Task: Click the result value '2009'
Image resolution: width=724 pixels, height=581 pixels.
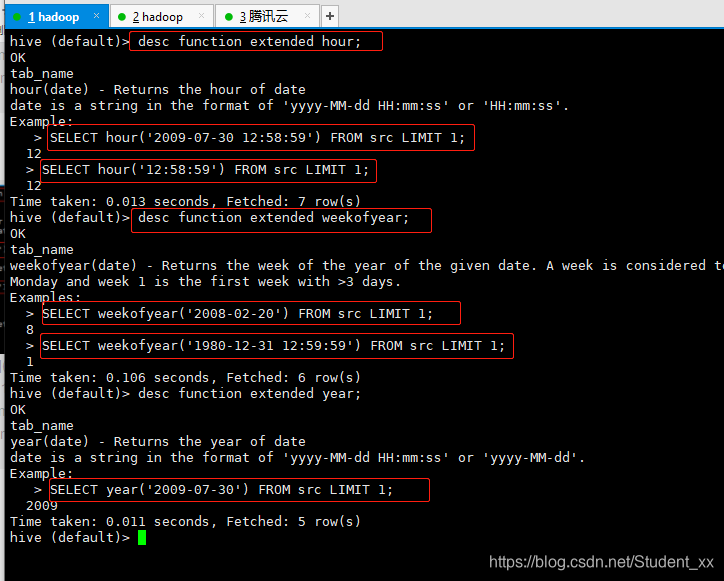Action: click(x=42, y=506)
